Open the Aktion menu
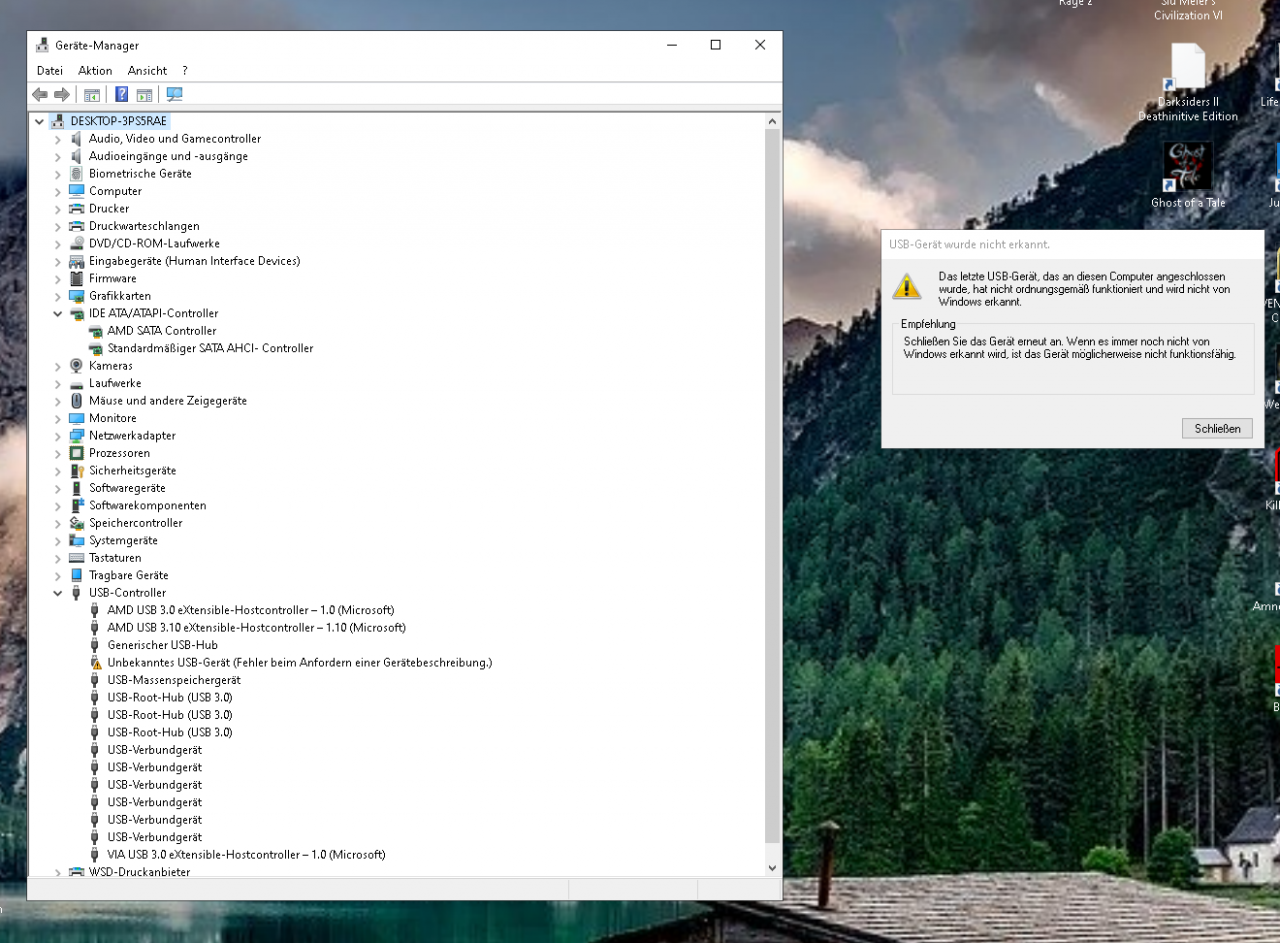This screenshot has width=1280, height=943. (95, 71)
